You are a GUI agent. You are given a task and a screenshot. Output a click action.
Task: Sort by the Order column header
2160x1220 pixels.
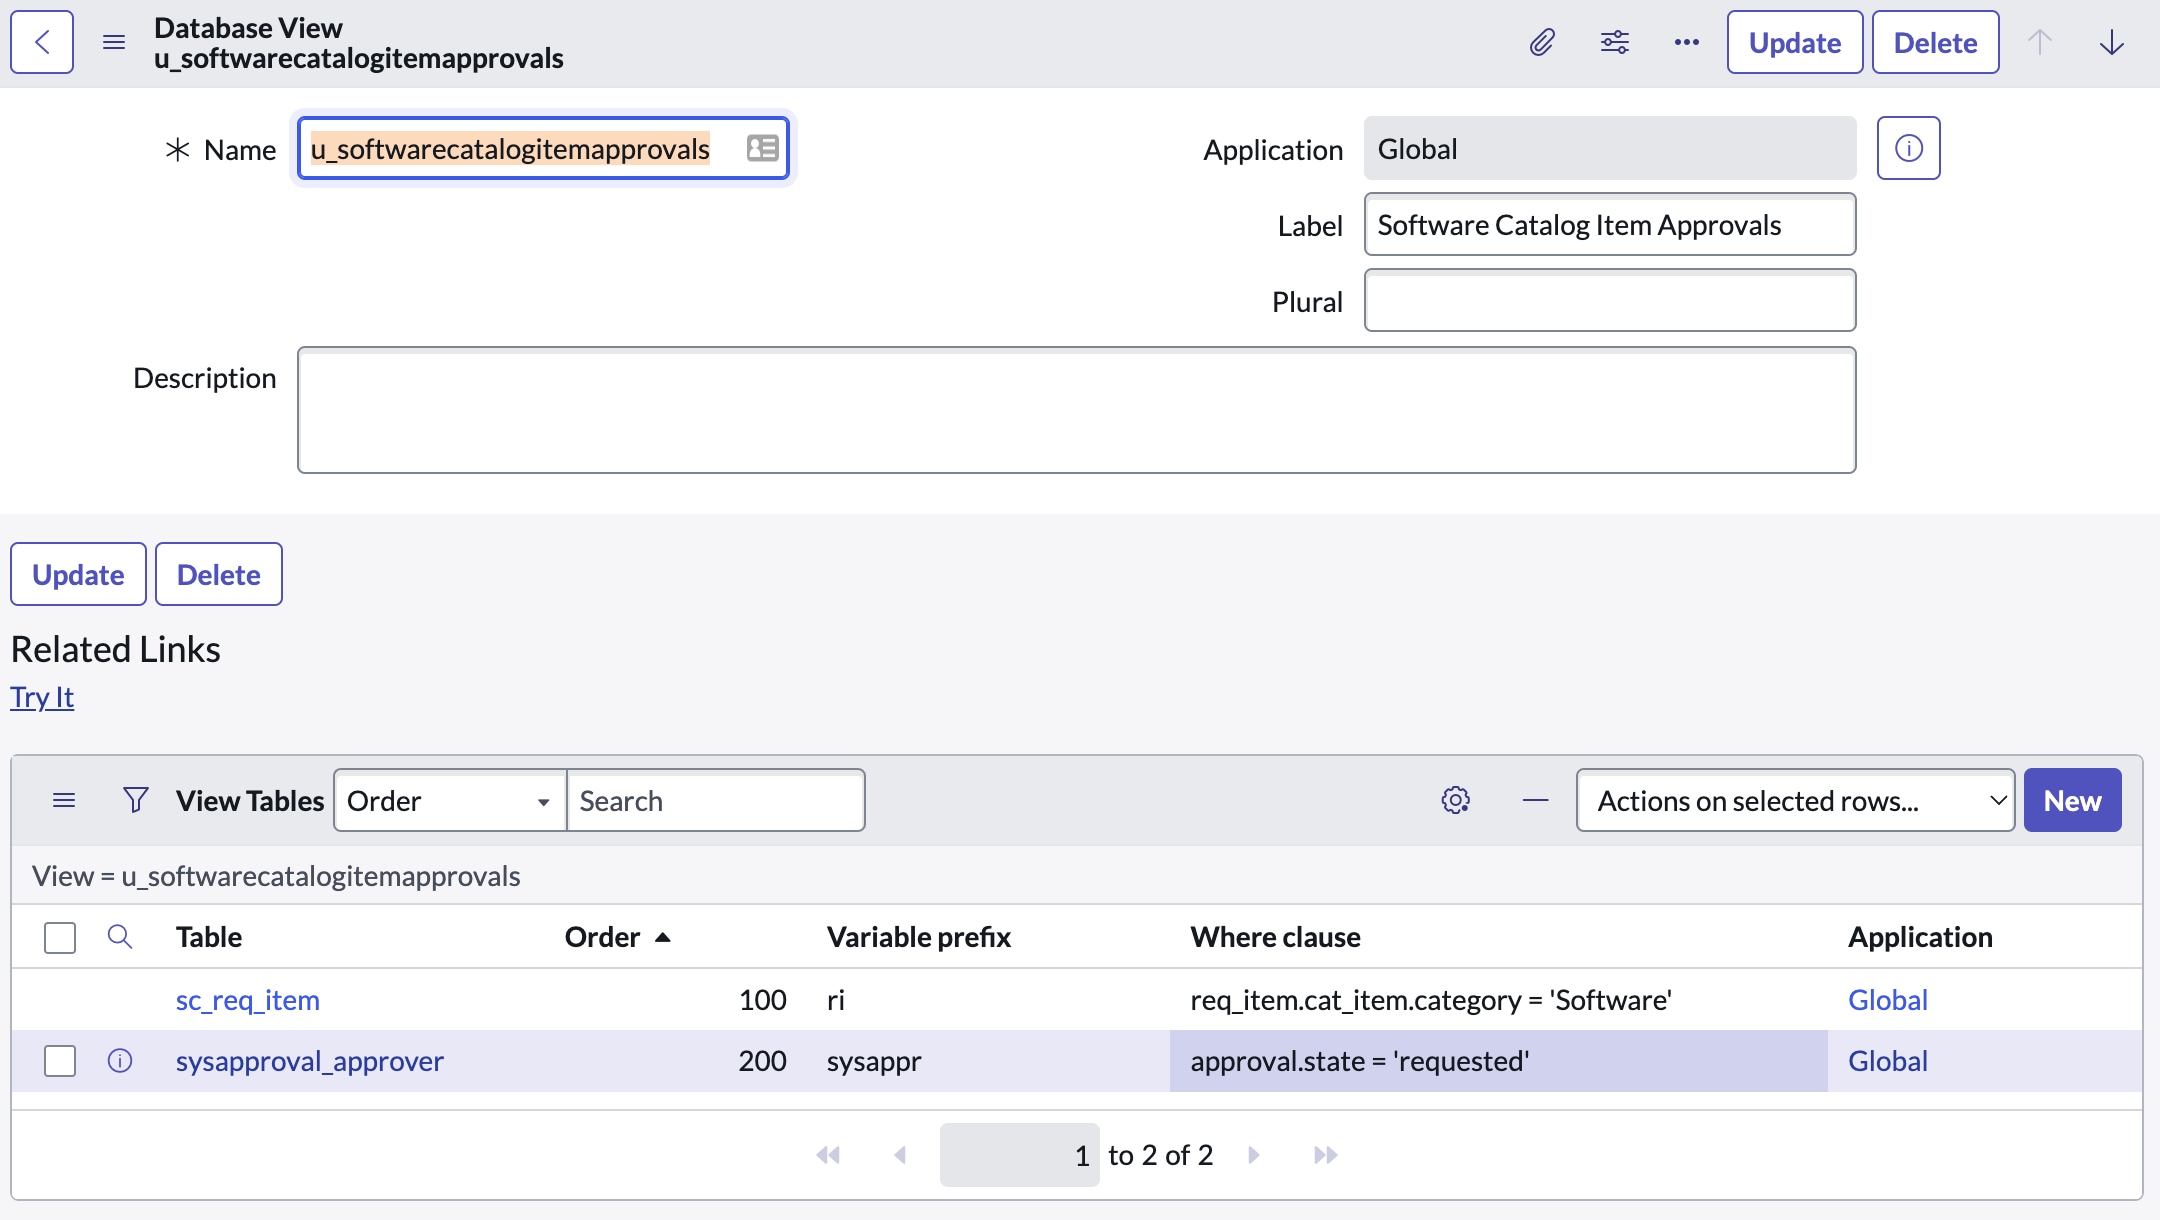point(602,937)
